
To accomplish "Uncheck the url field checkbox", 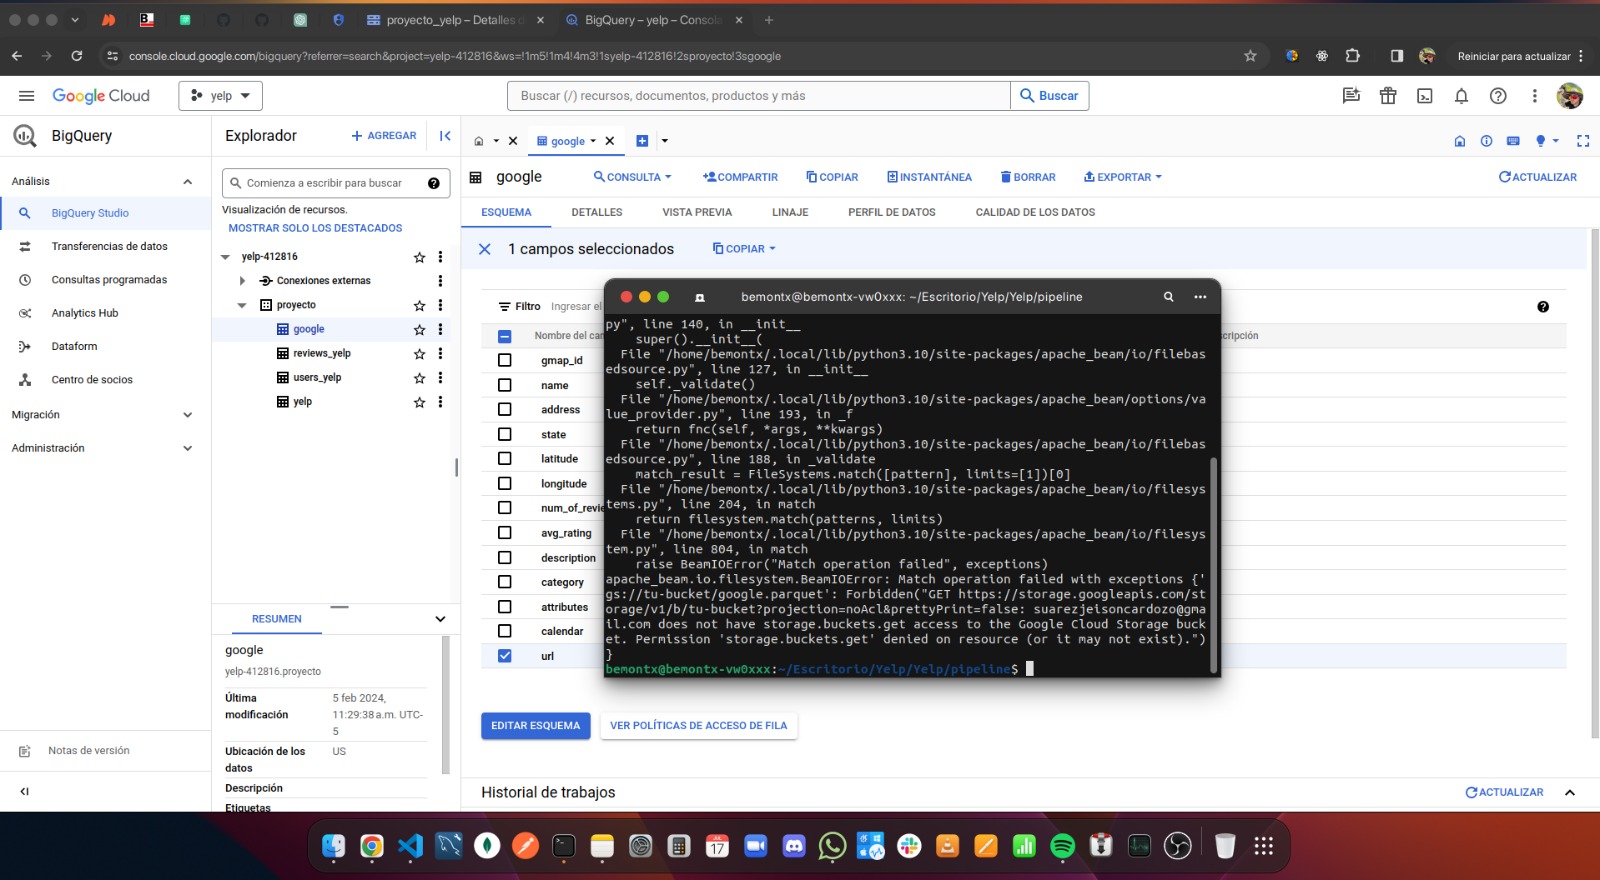I will coord(504,656).
